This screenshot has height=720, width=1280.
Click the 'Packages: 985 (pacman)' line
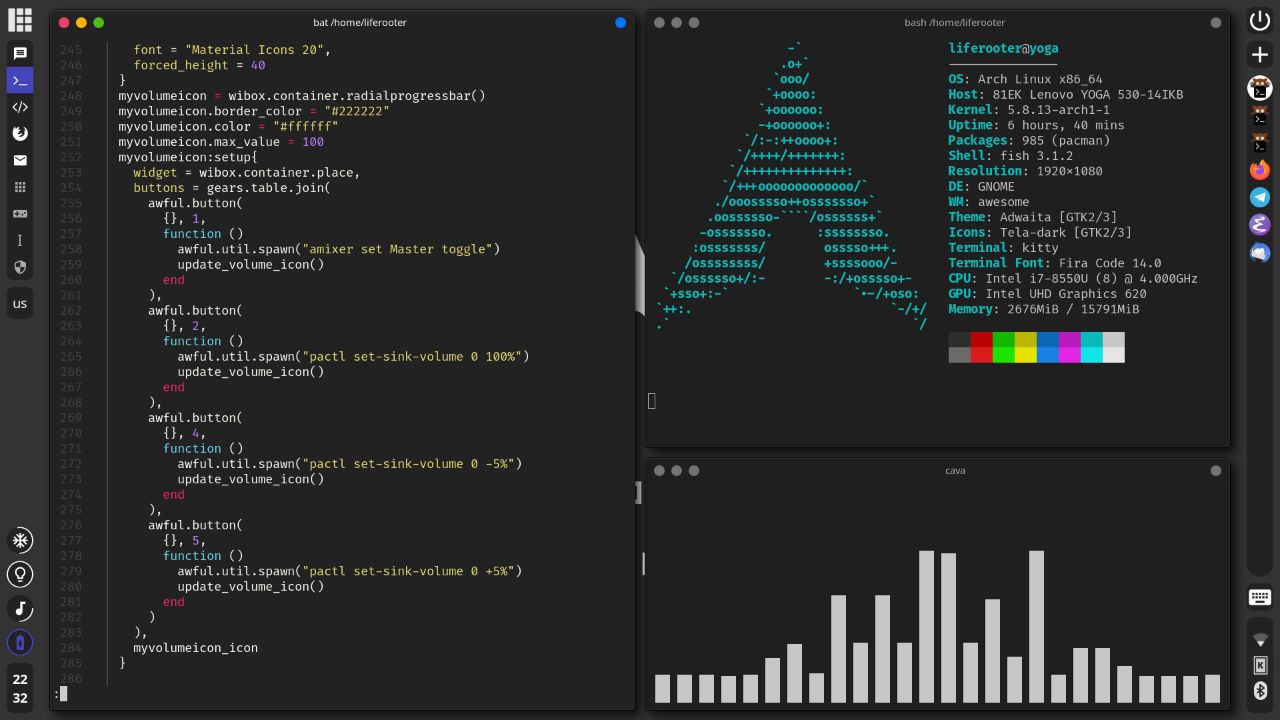[1029, 140]
